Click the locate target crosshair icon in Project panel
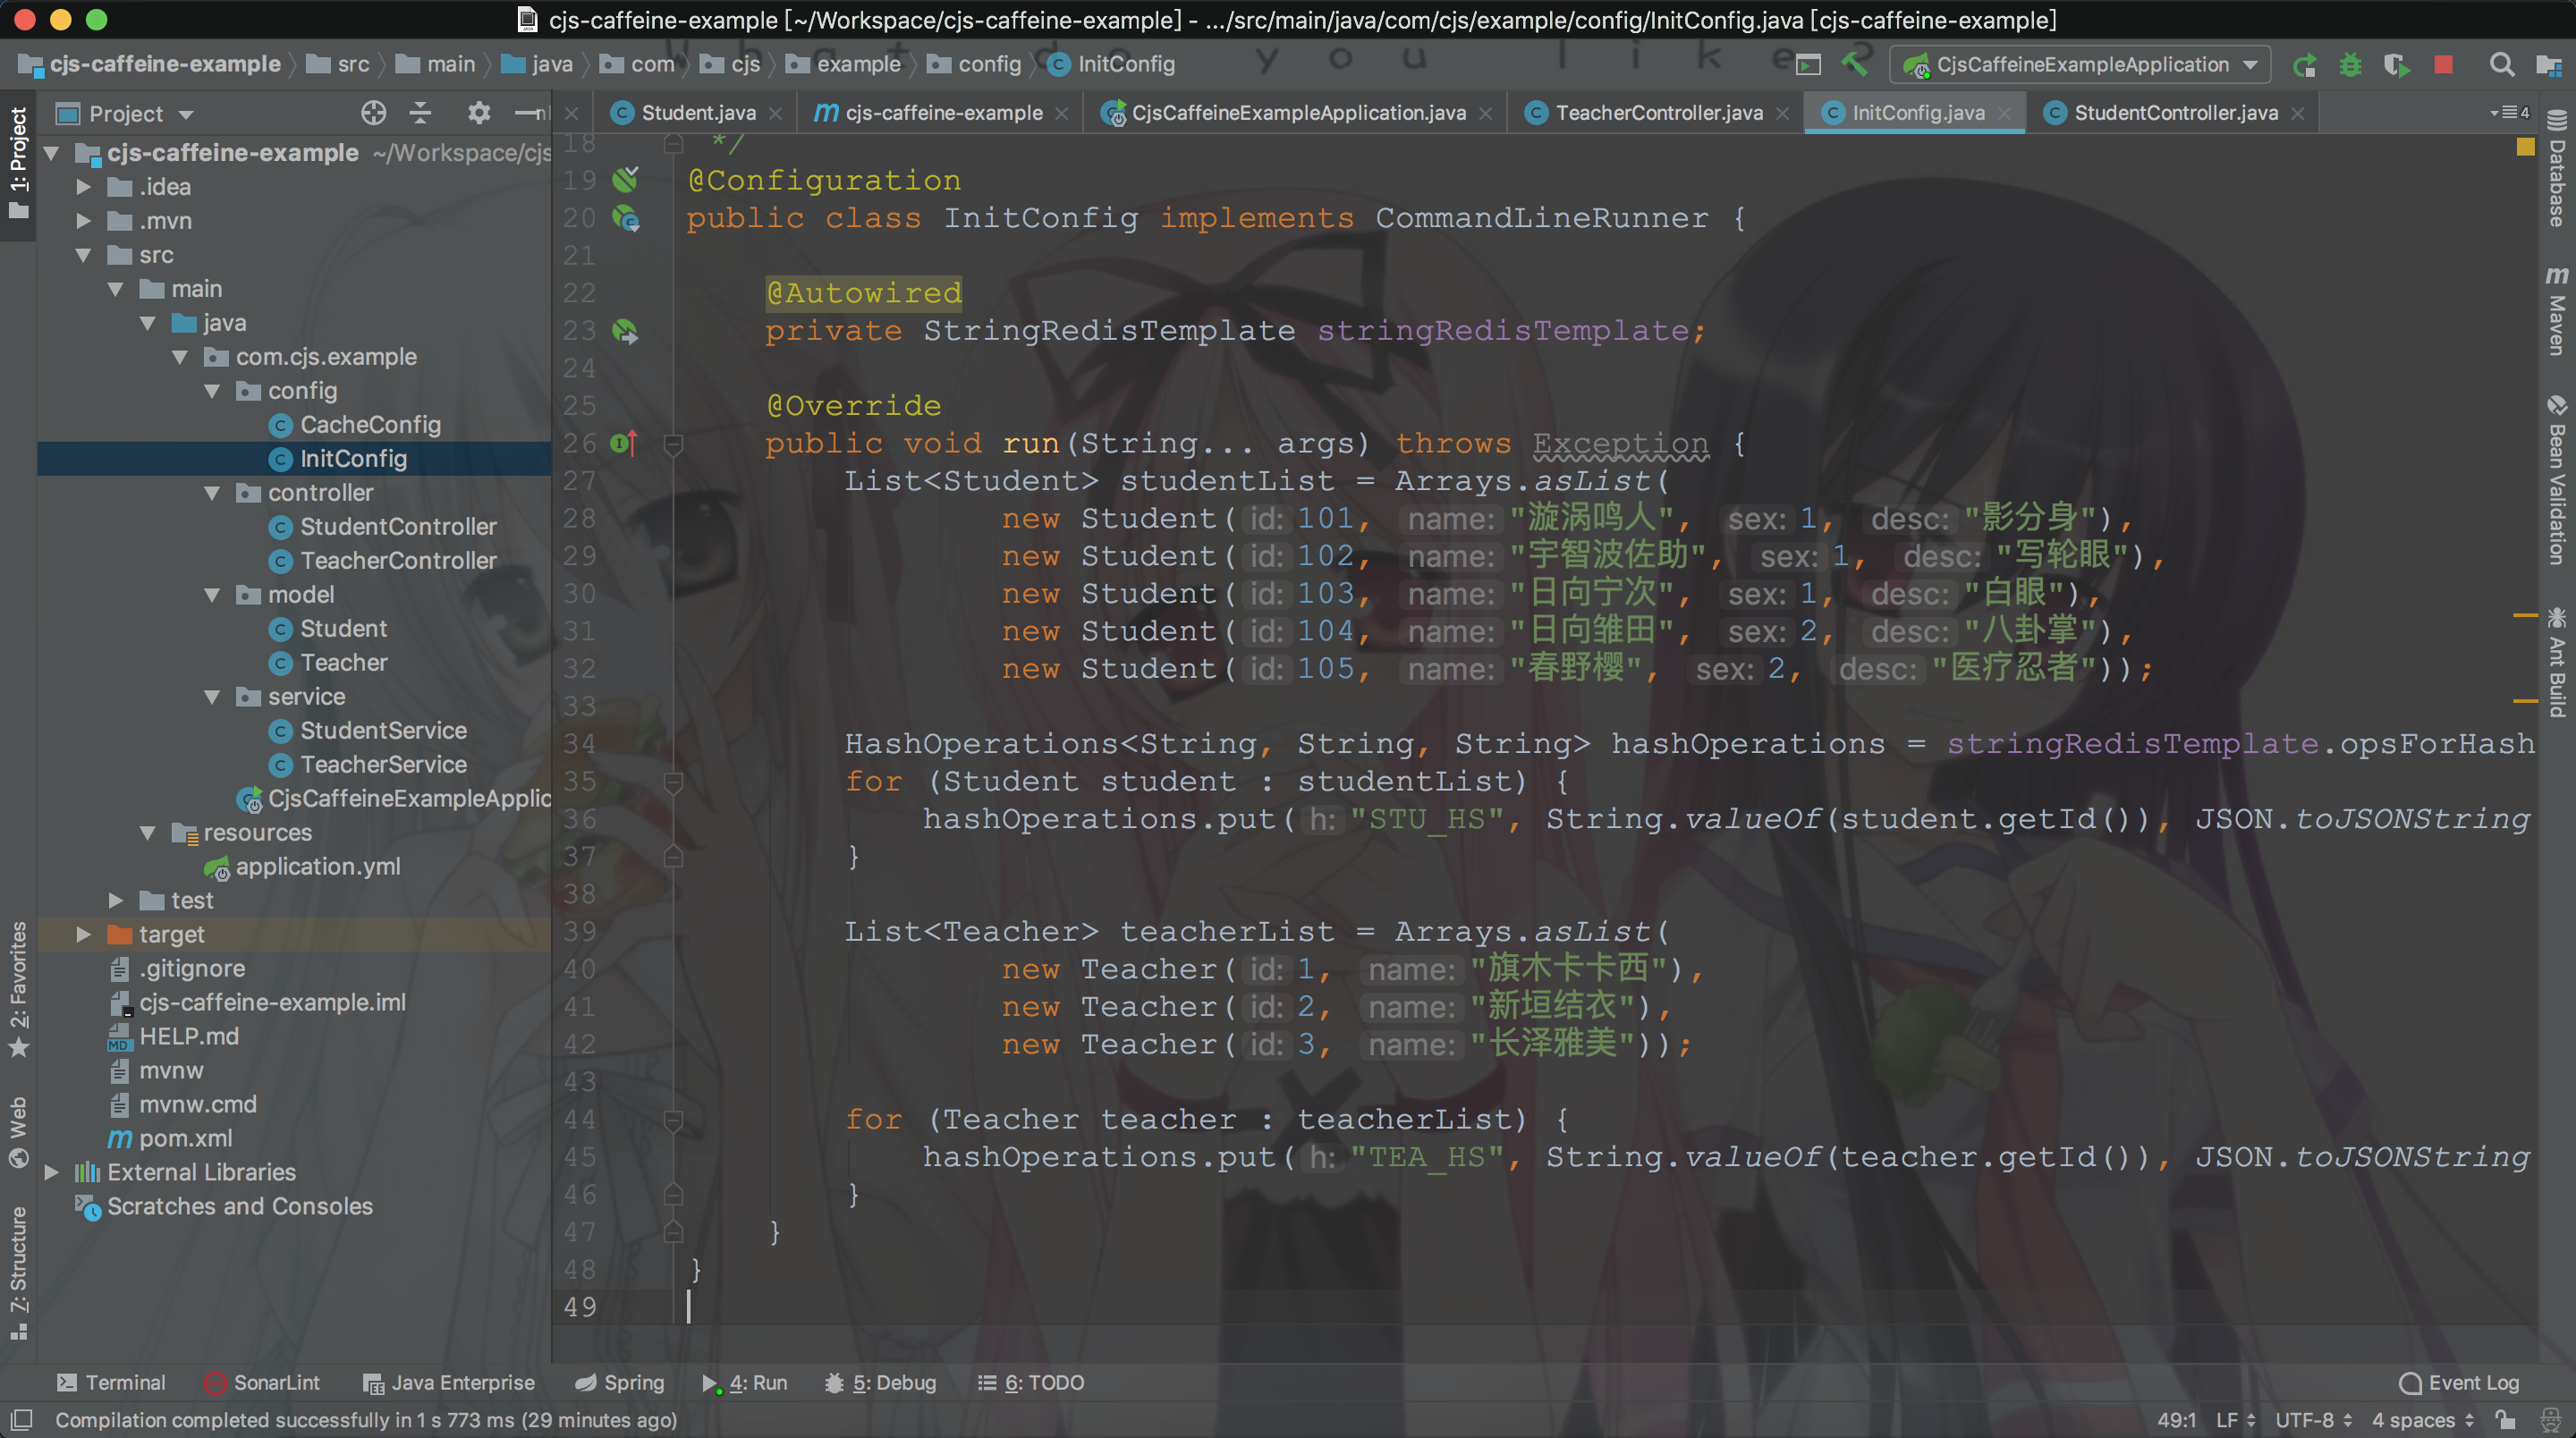2576x1438 pixels. click(373, 113)
